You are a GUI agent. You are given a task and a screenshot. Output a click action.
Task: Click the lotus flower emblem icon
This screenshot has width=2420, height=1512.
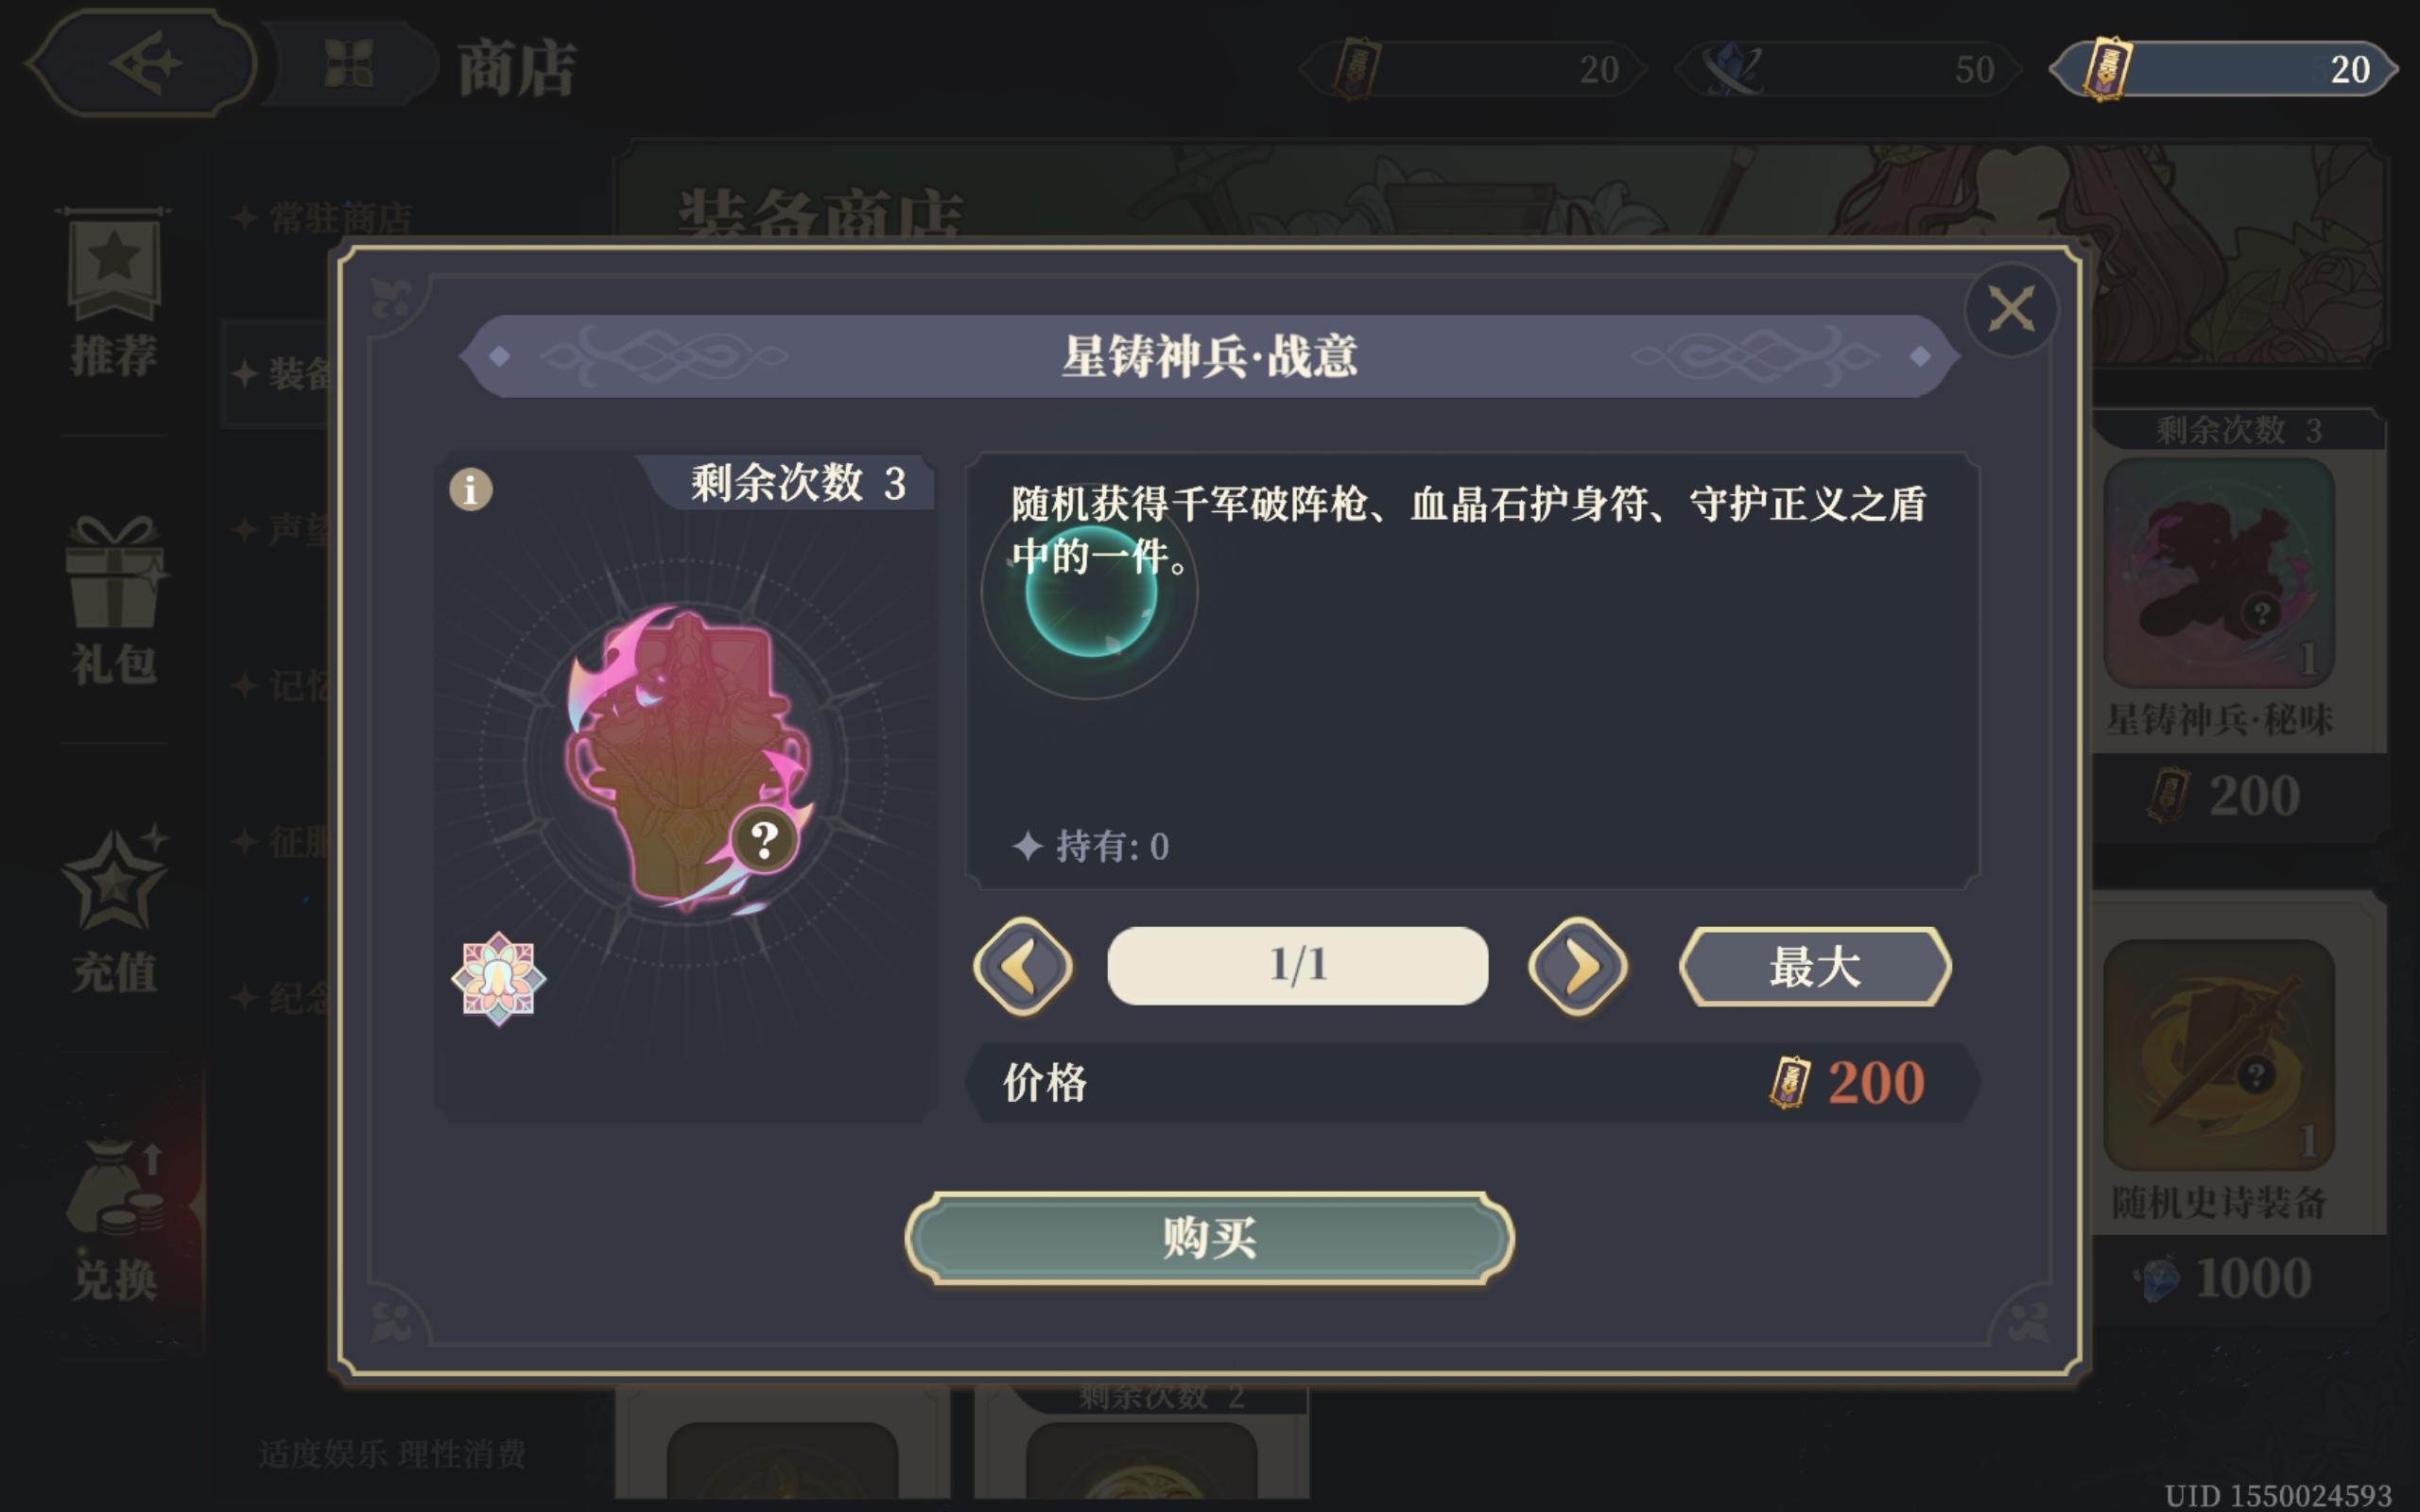[498, 978]
